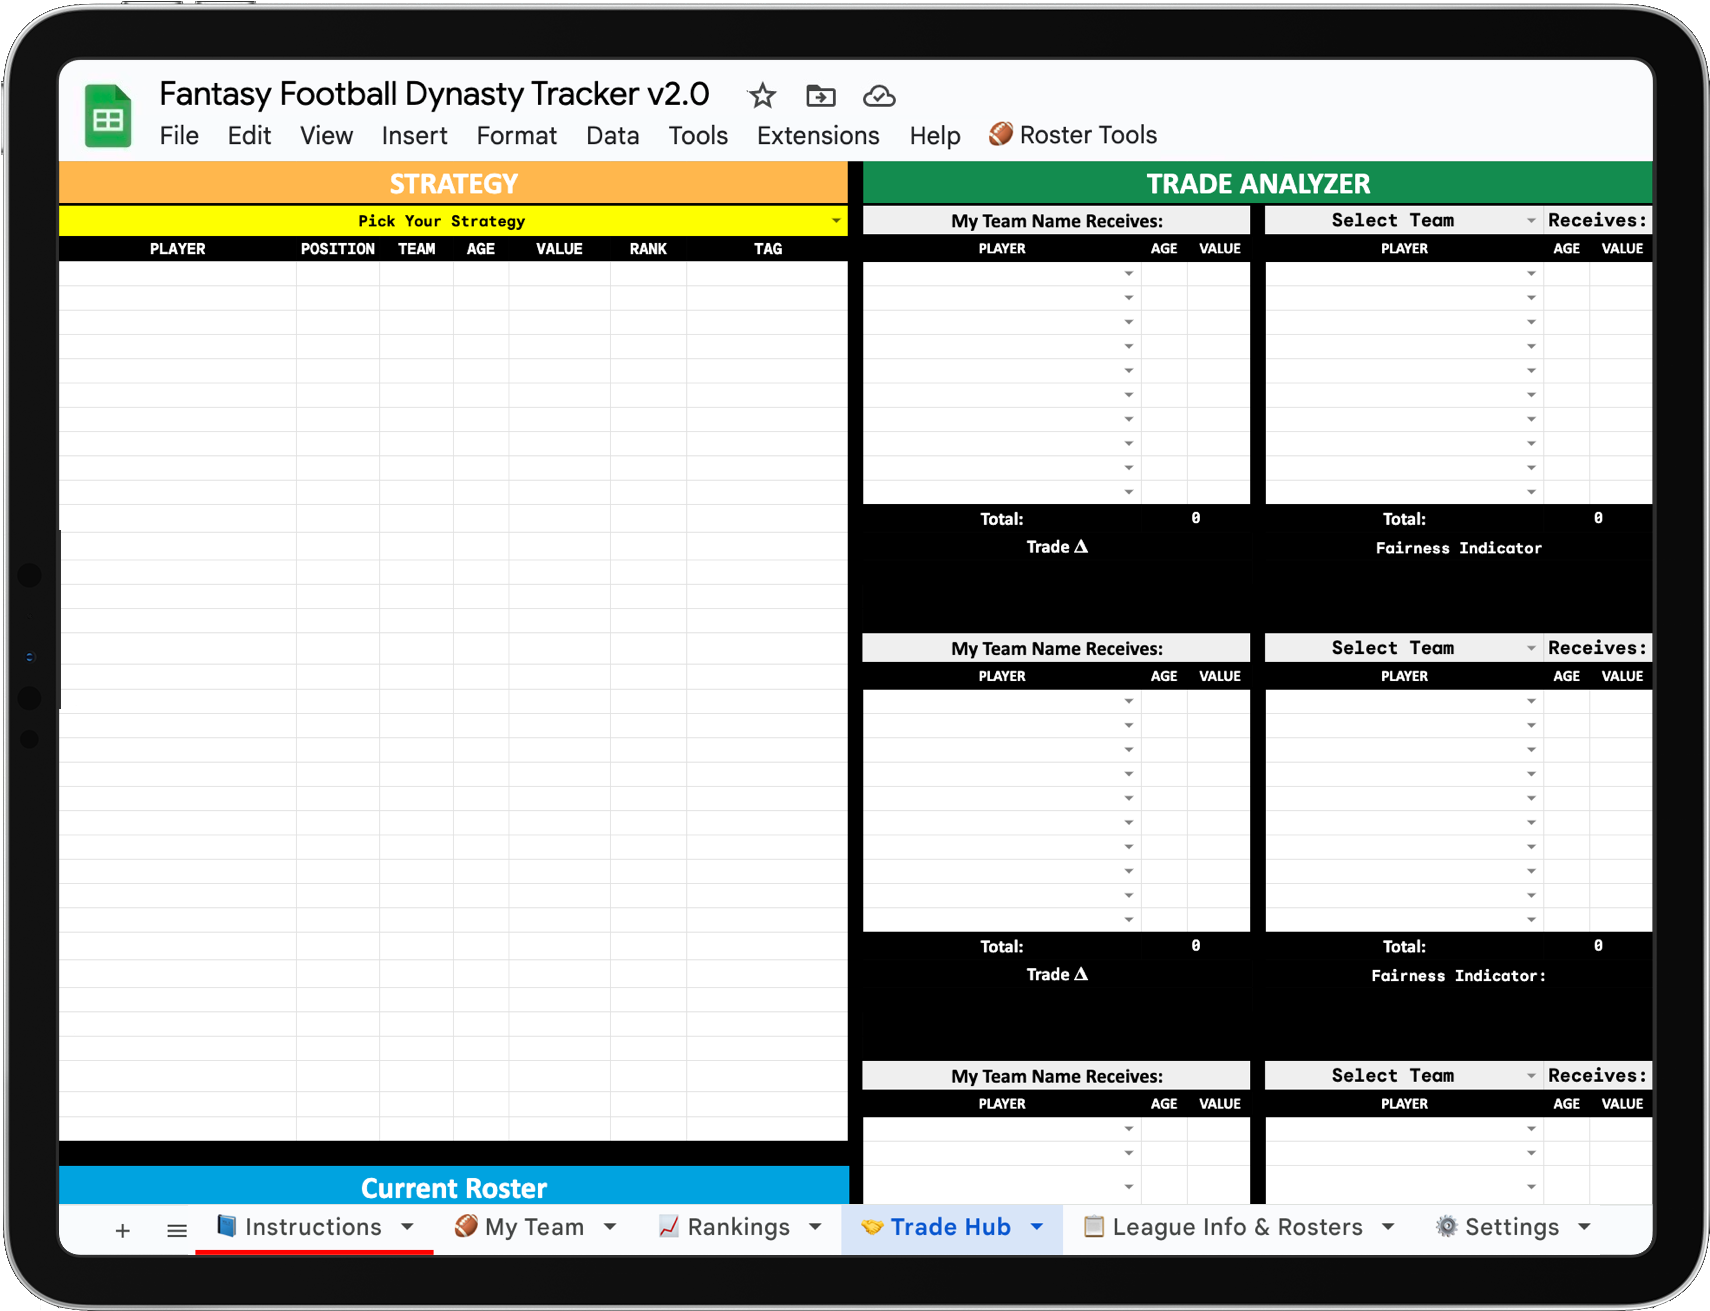Expand the Settings tab options arrow
1710x1311 pixels.
pyautogui.click(x=1584, y=1227)
